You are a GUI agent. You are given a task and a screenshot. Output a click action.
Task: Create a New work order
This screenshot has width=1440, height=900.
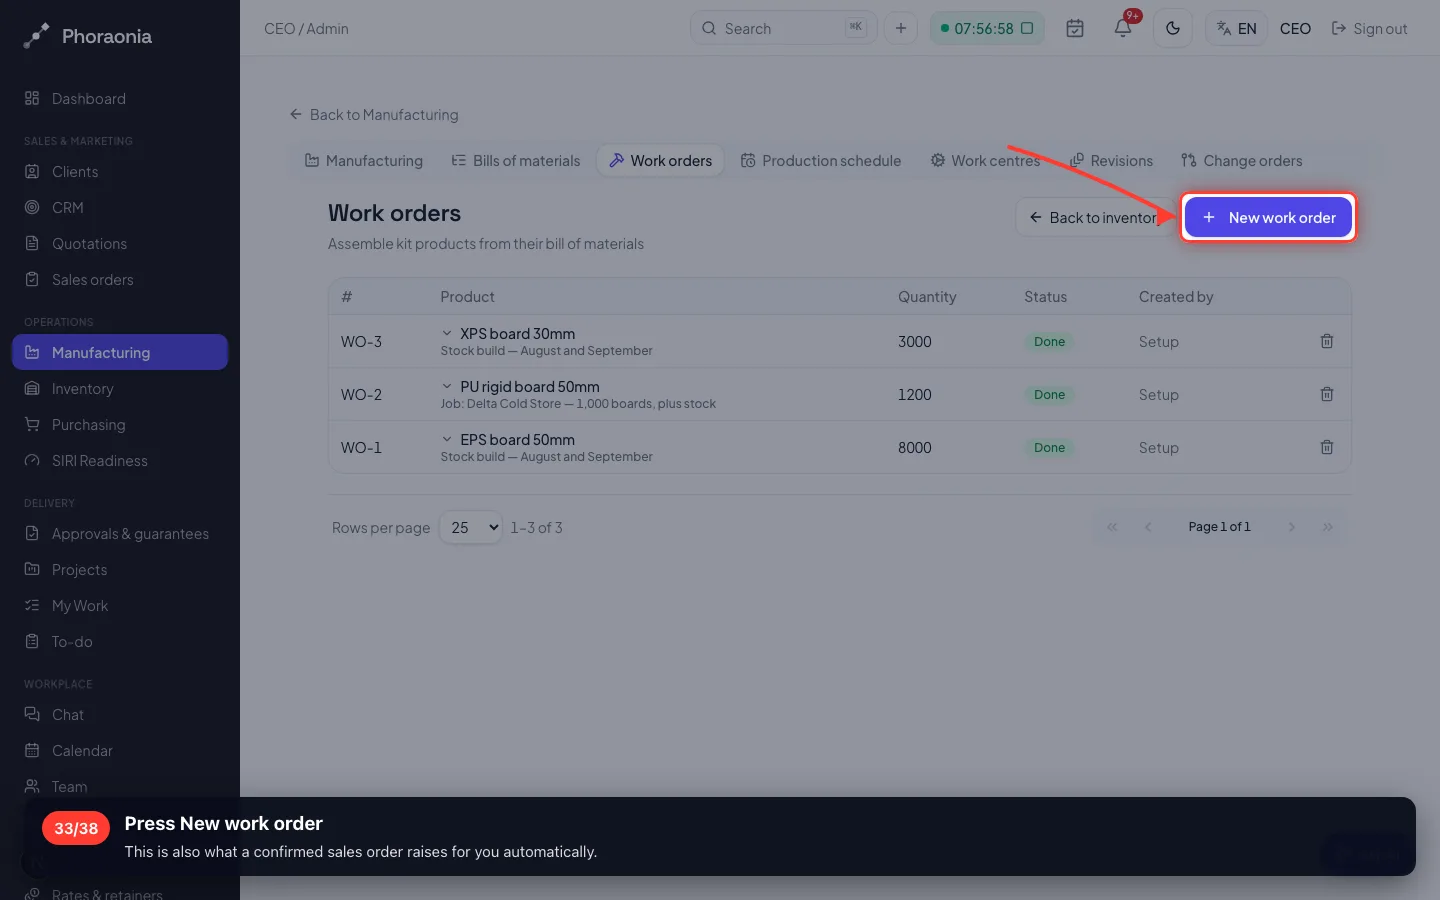click(x=1268, y=217)
